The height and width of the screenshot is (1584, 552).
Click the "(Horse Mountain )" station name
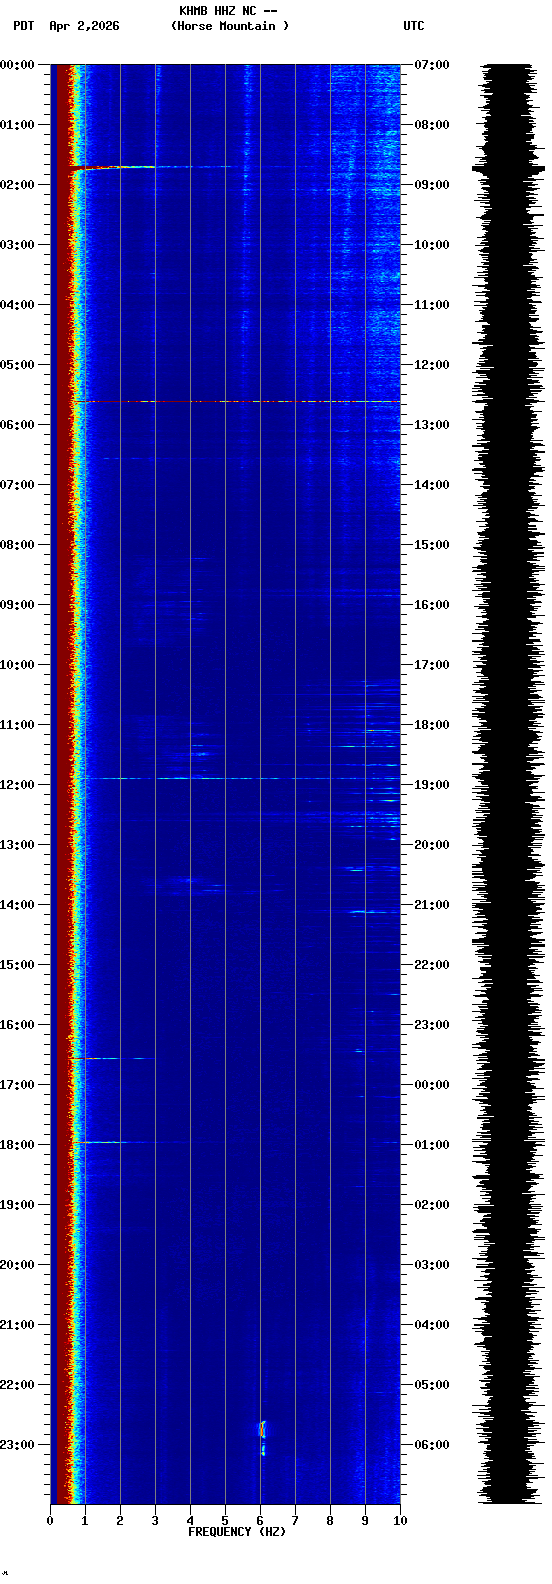230,26
